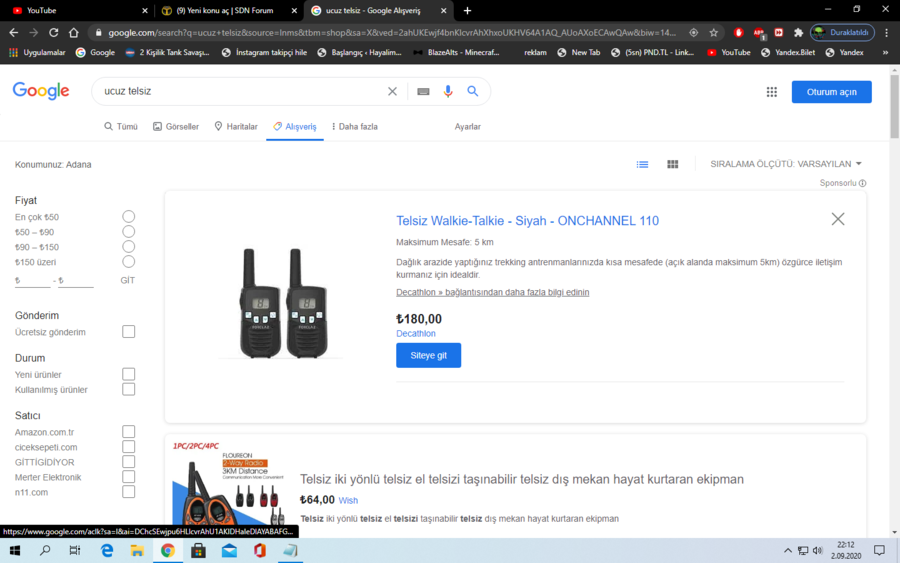Filter by seller Amazon.com.tr checkbox

coord(129,432)
